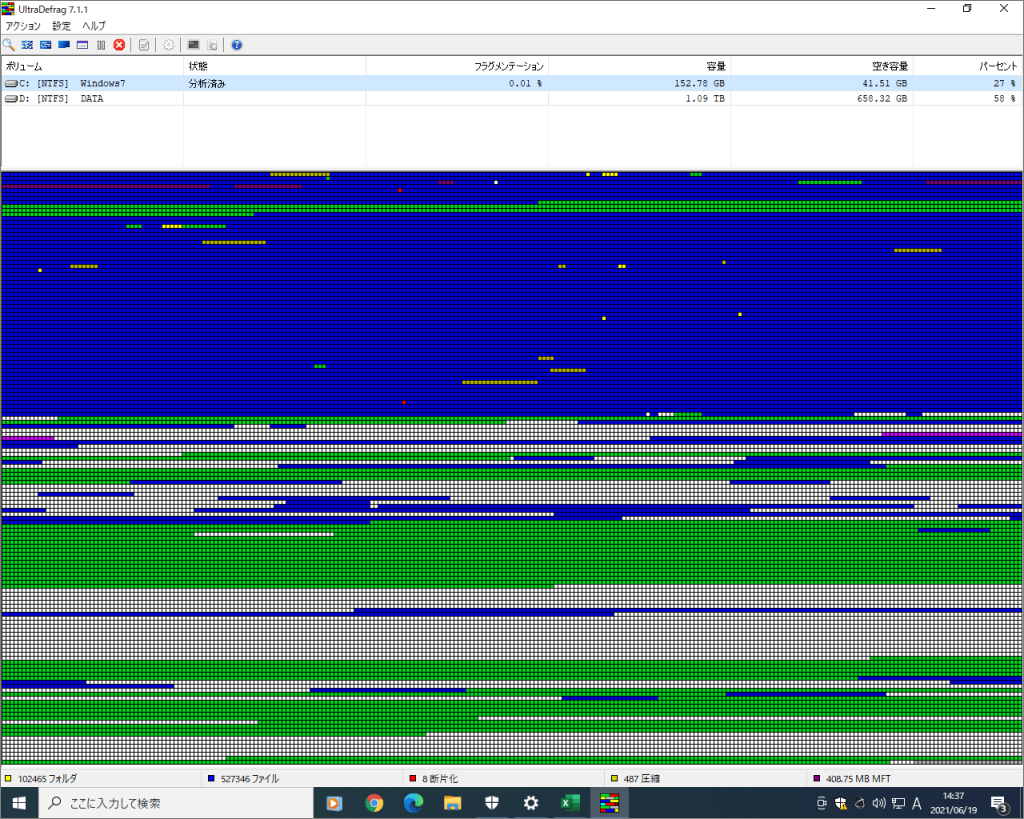Viewport: 1024px width, 819px height.
Task: Open Google Chrome from the taskbar
Action: [x=374, y=803]
